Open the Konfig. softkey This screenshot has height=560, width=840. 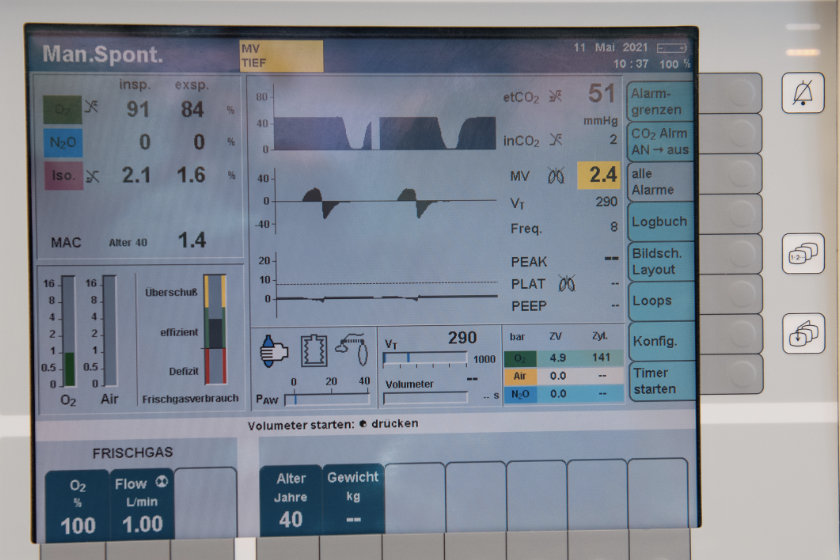click(x=661, y=341)
